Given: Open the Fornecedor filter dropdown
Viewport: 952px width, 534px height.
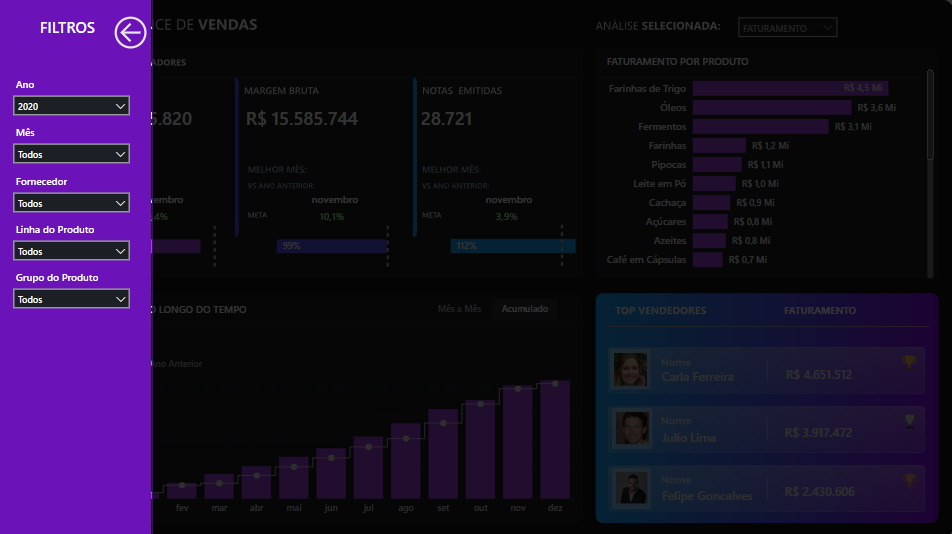Looking at the screenshot, I should [72, 203].
